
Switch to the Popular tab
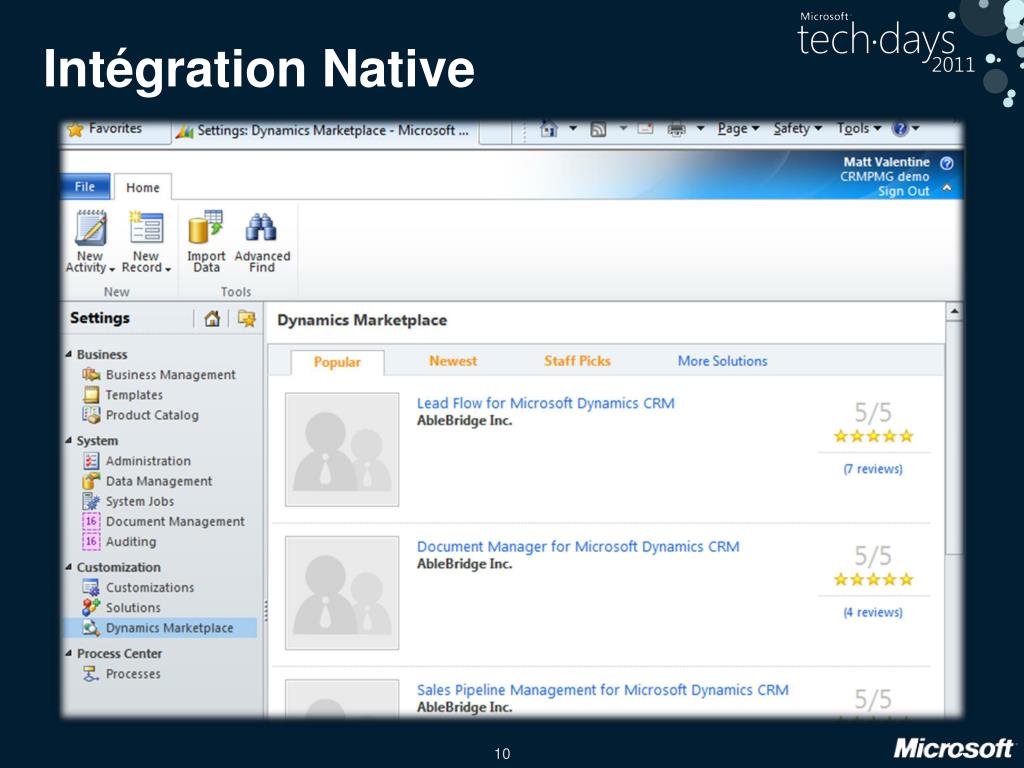(337, 362)
